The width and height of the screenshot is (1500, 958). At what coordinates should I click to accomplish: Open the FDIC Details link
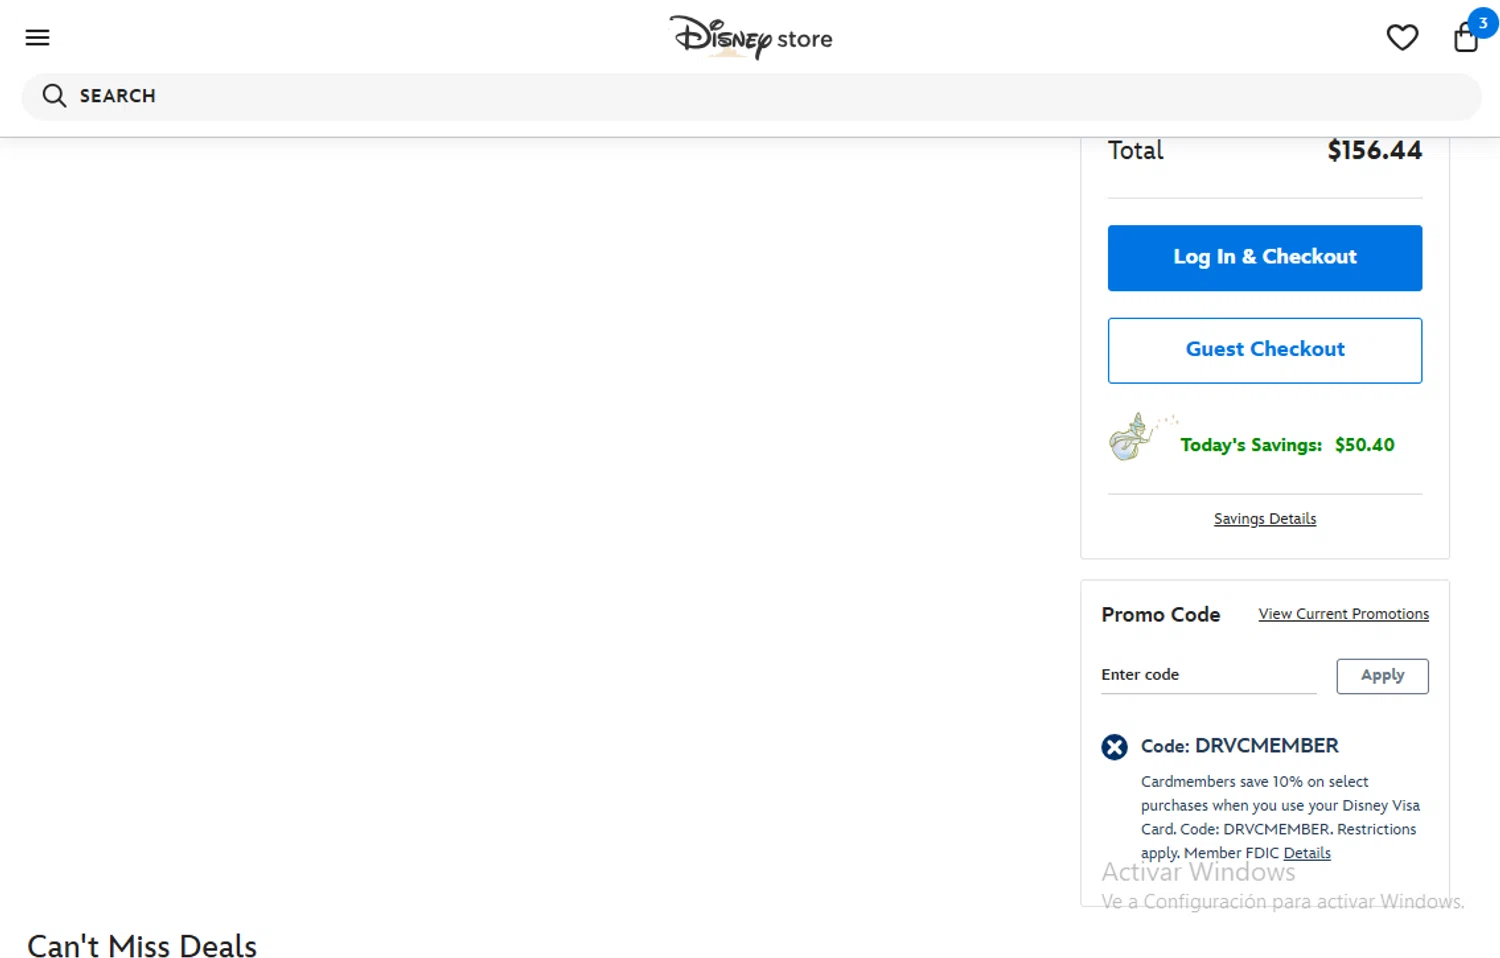pyautogui.click(x=1307, y=853)
